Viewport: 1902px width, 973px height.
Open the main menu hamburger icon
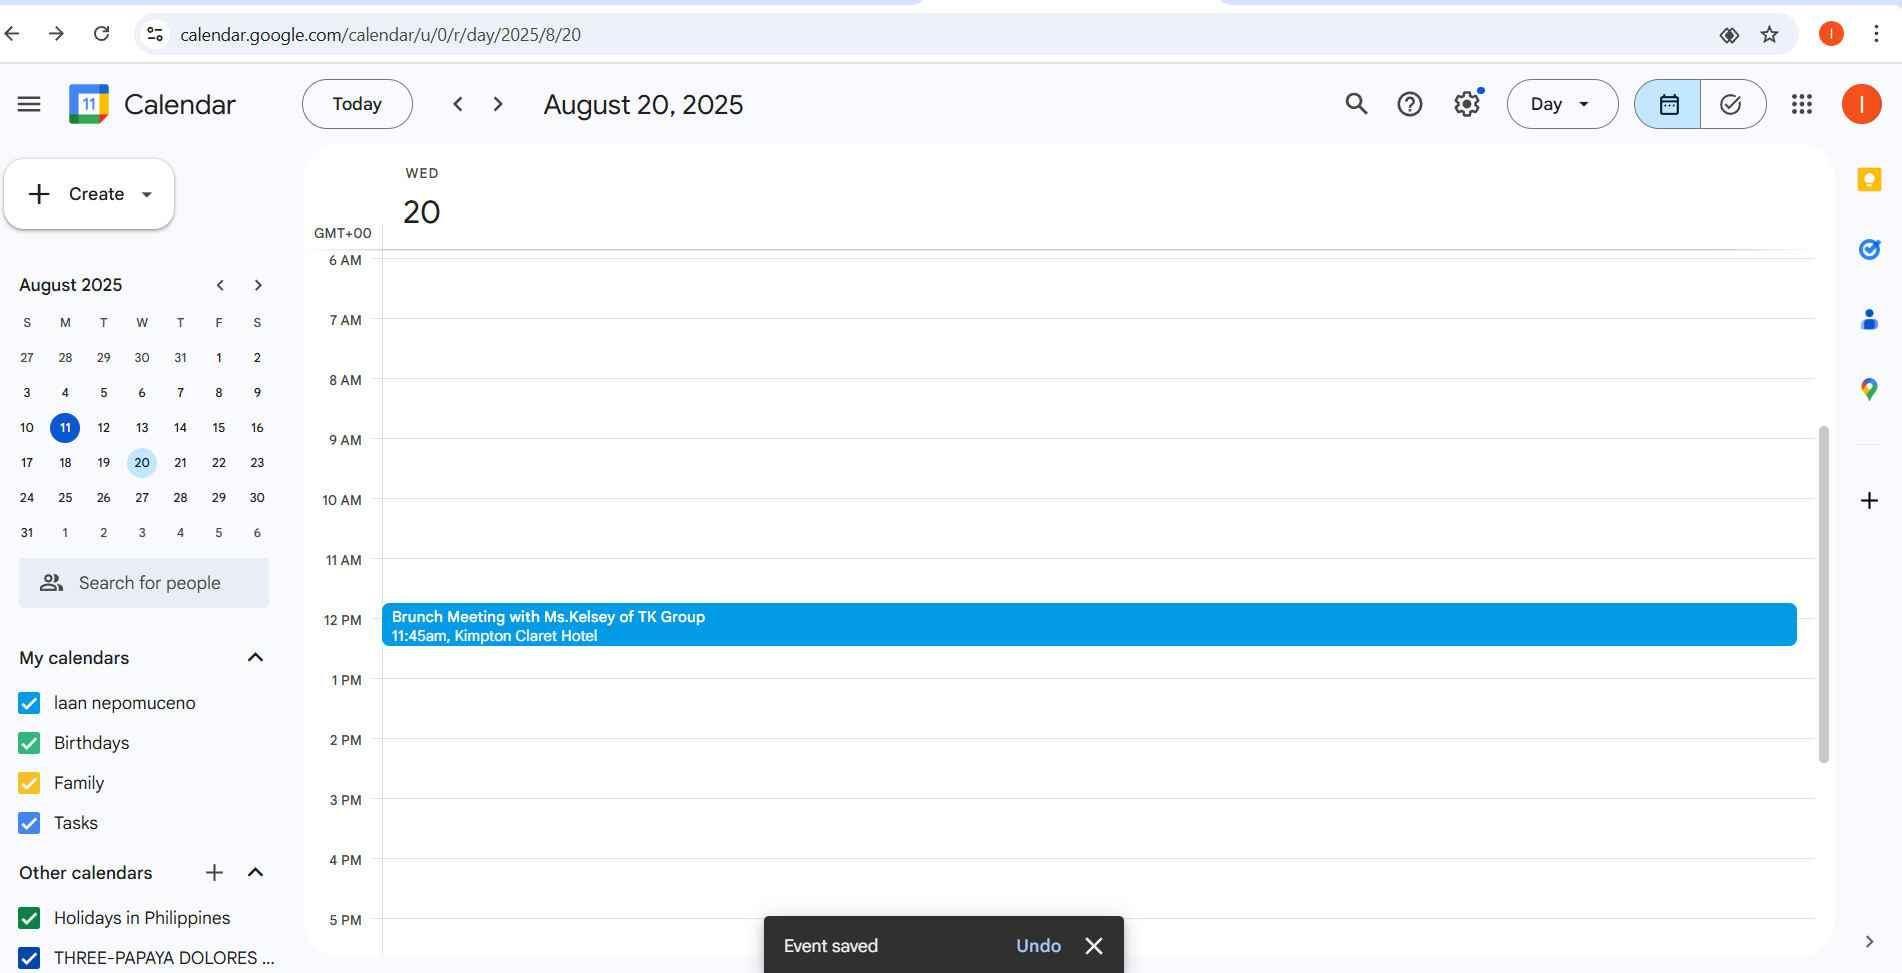click(29, 104)
